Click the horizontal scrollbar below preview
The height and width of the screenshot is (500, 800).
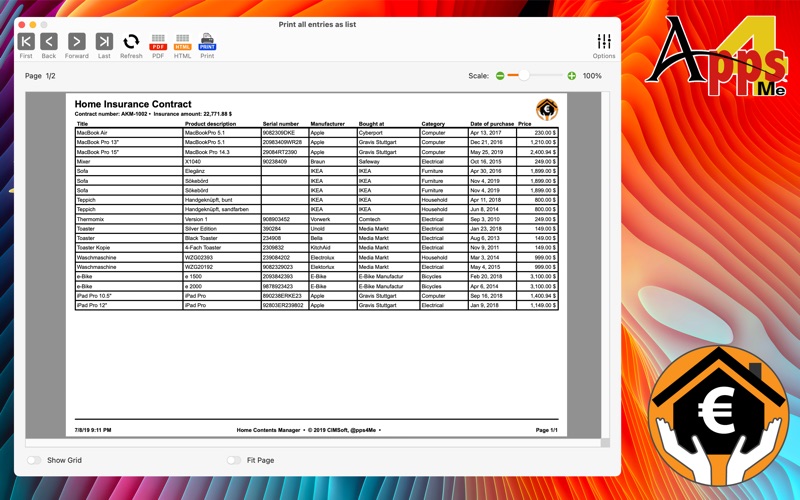tap(313, 443)
